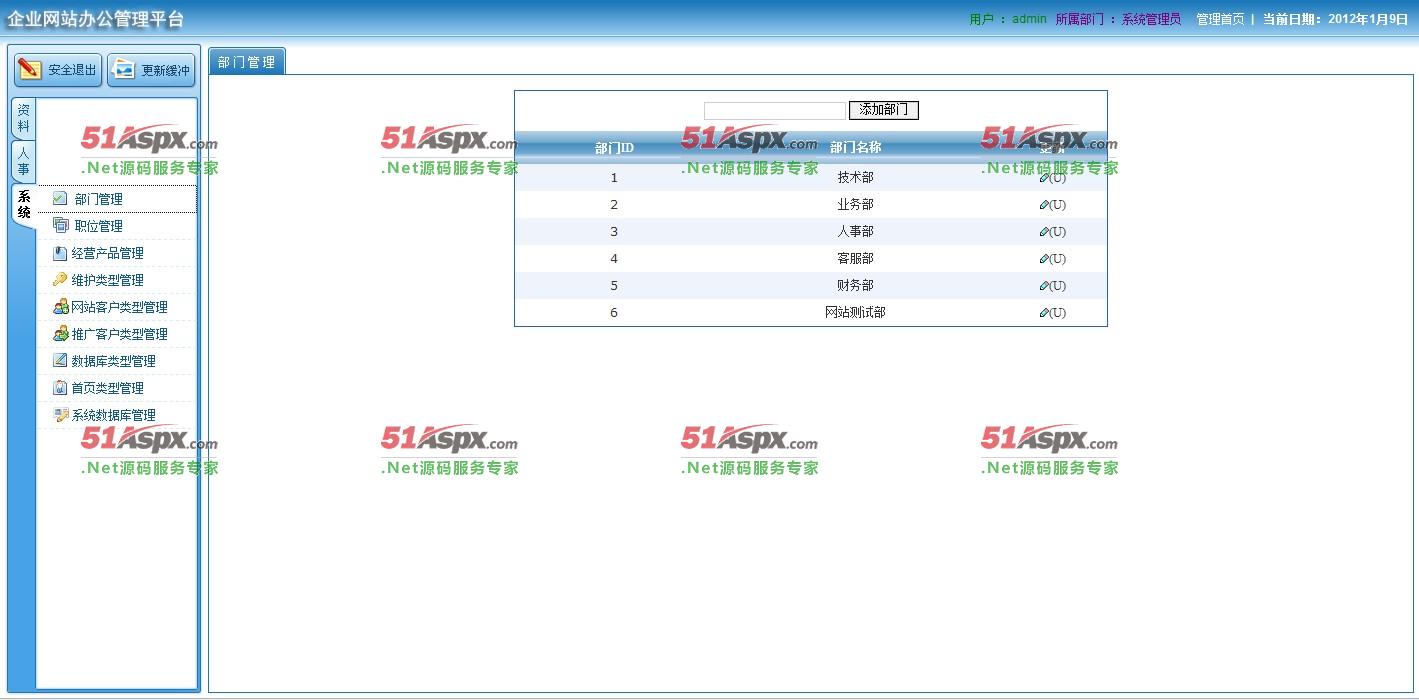Click the edit pencil icon for 技术部
The image size is (1419, 700).
point(1044,178)
